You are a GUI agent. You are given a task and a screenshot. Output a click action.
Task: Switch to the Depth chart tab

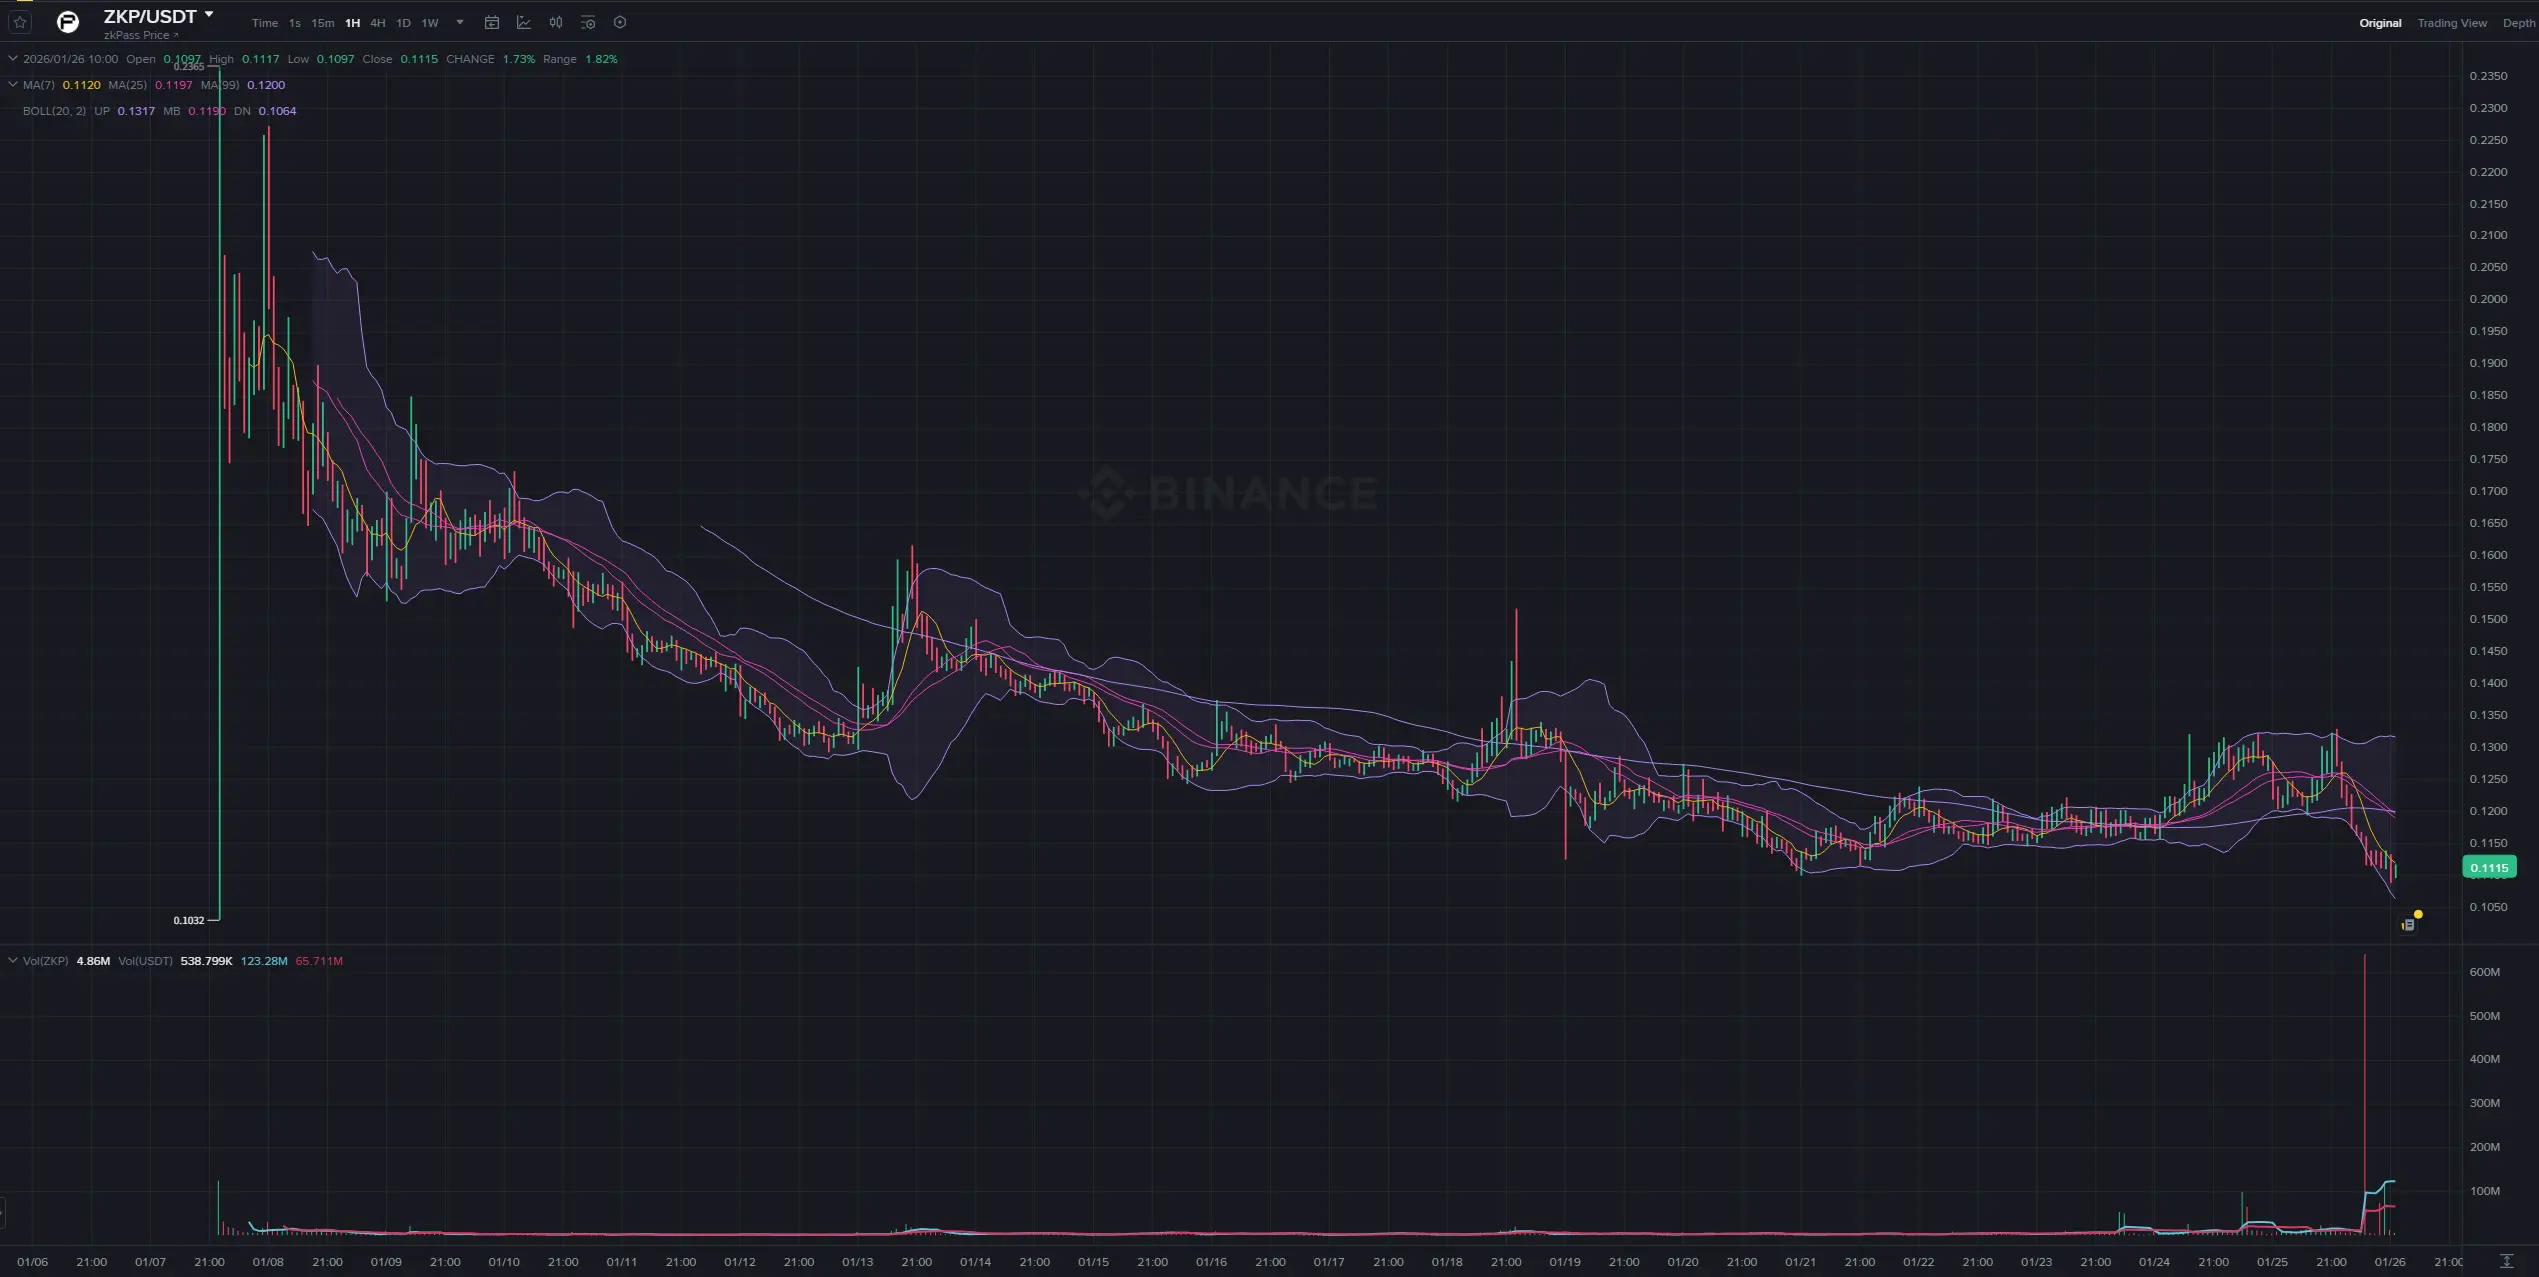point(2525,22)
